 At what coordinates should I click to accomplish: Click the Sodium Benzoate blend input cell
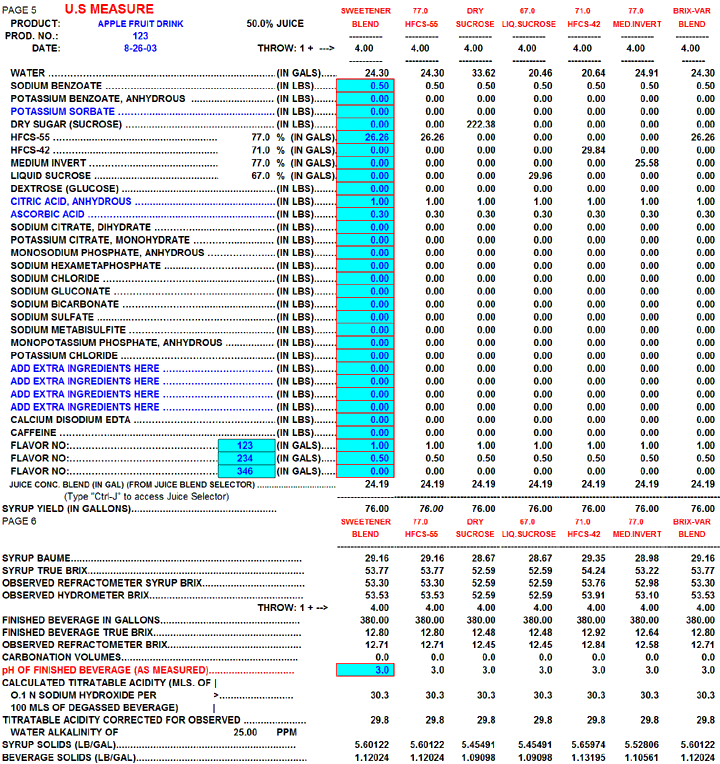366,86
